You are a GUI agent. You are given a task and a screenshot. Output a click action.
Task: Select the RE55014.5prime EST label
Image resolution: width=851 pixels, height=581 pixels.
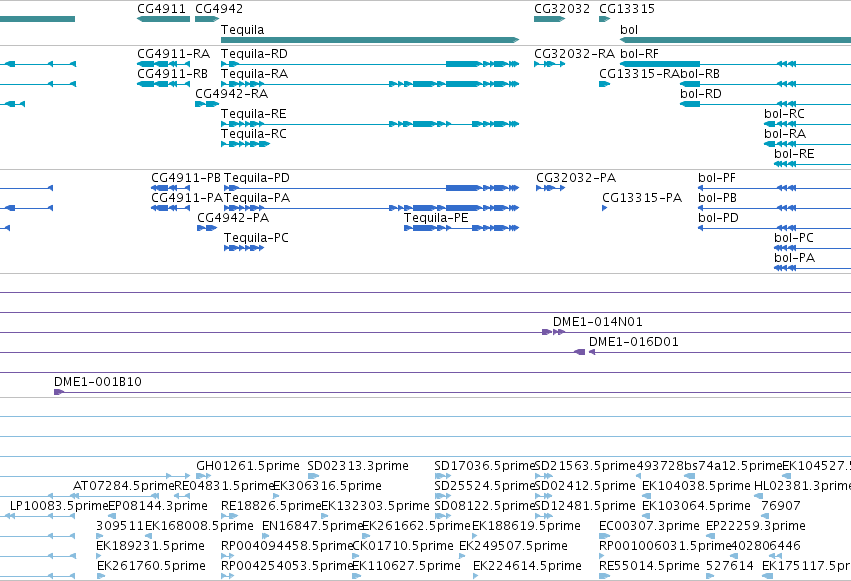[x=649, y=566]
